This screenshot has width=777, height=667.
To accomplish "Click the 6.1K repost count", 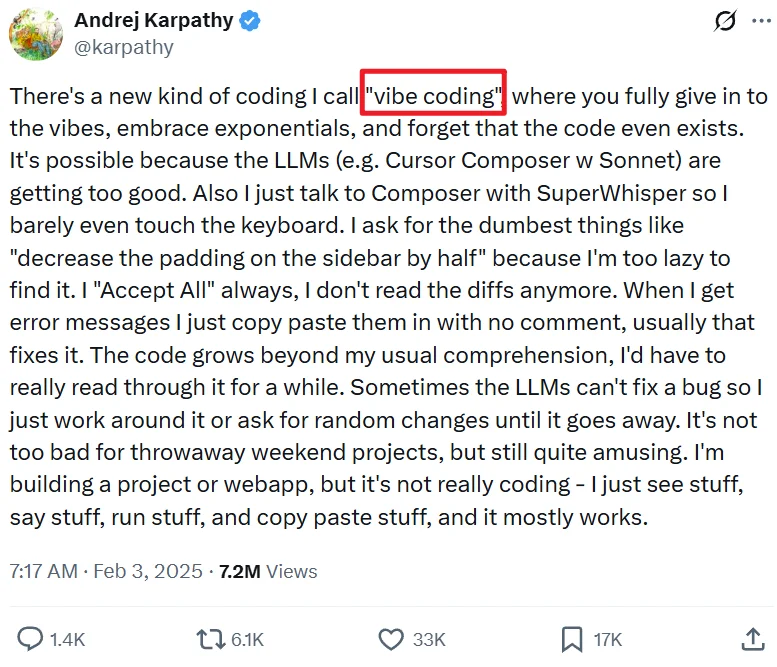I will point(248,640).
